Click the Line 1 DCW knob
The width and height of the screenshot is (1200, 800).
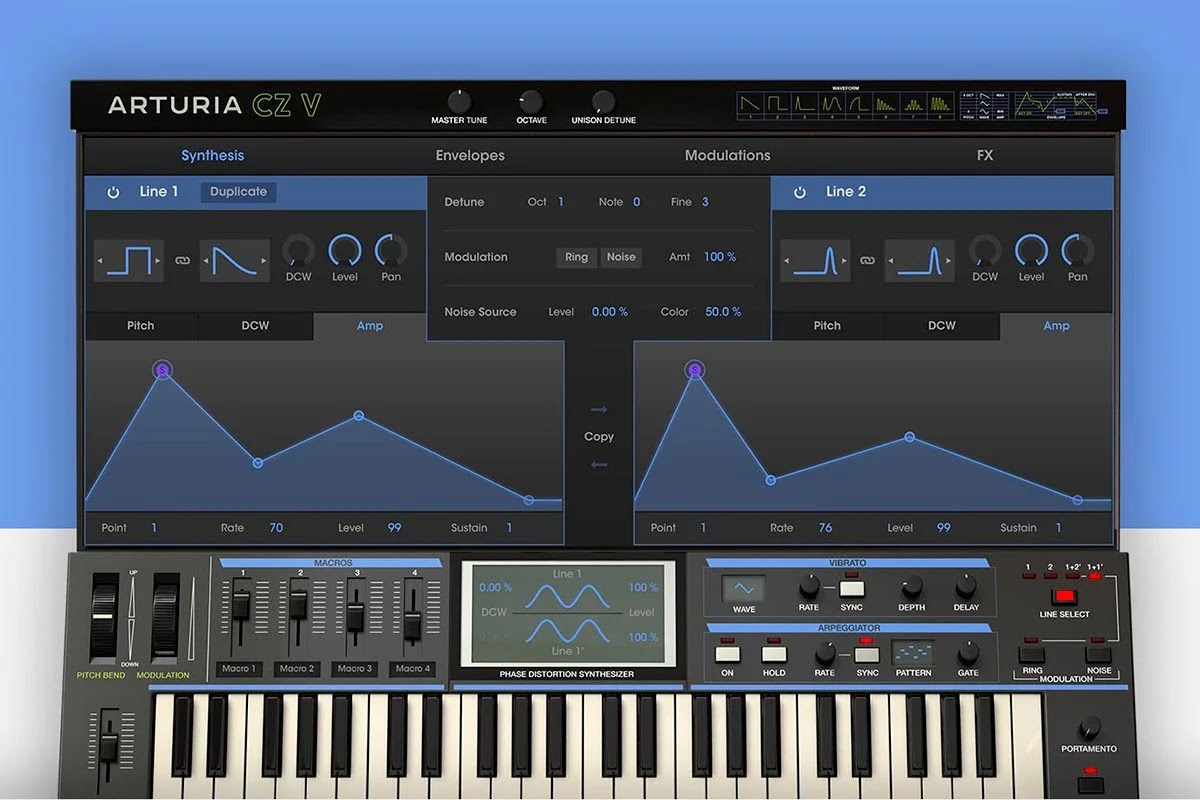pos(298,251)
